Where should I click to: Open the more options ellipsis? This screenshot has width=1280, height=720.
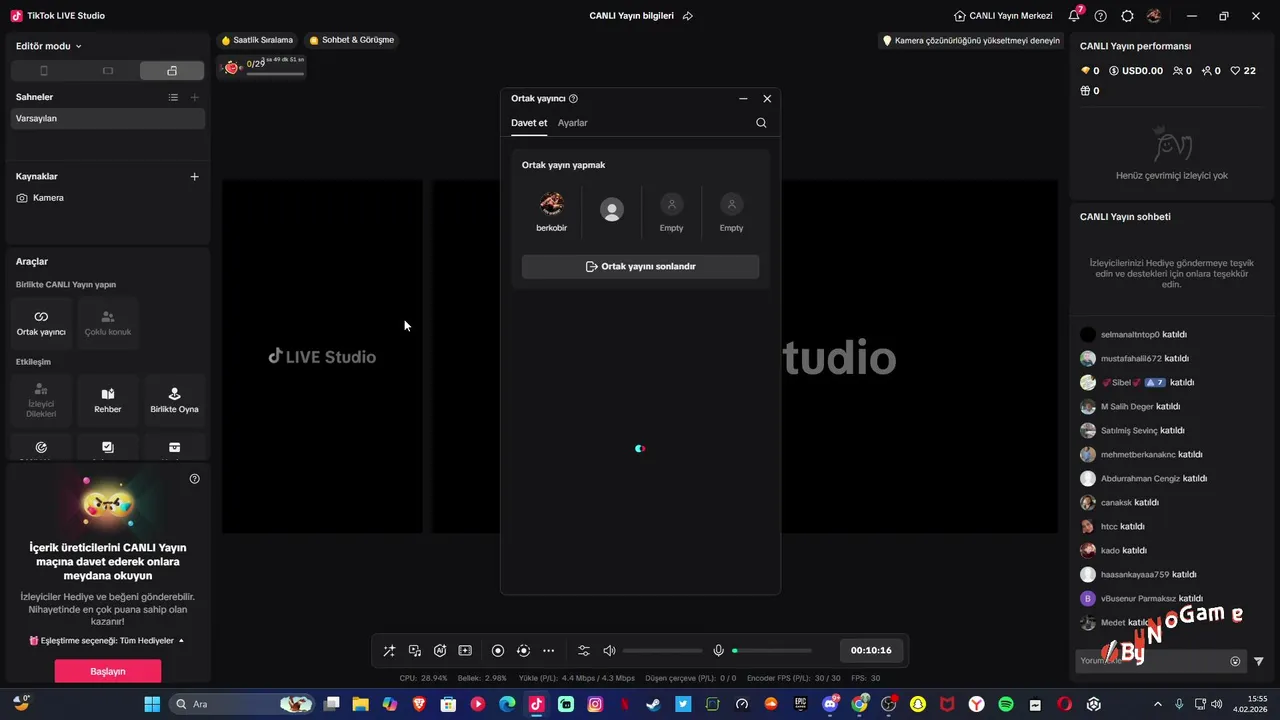[x=548, y=651]
